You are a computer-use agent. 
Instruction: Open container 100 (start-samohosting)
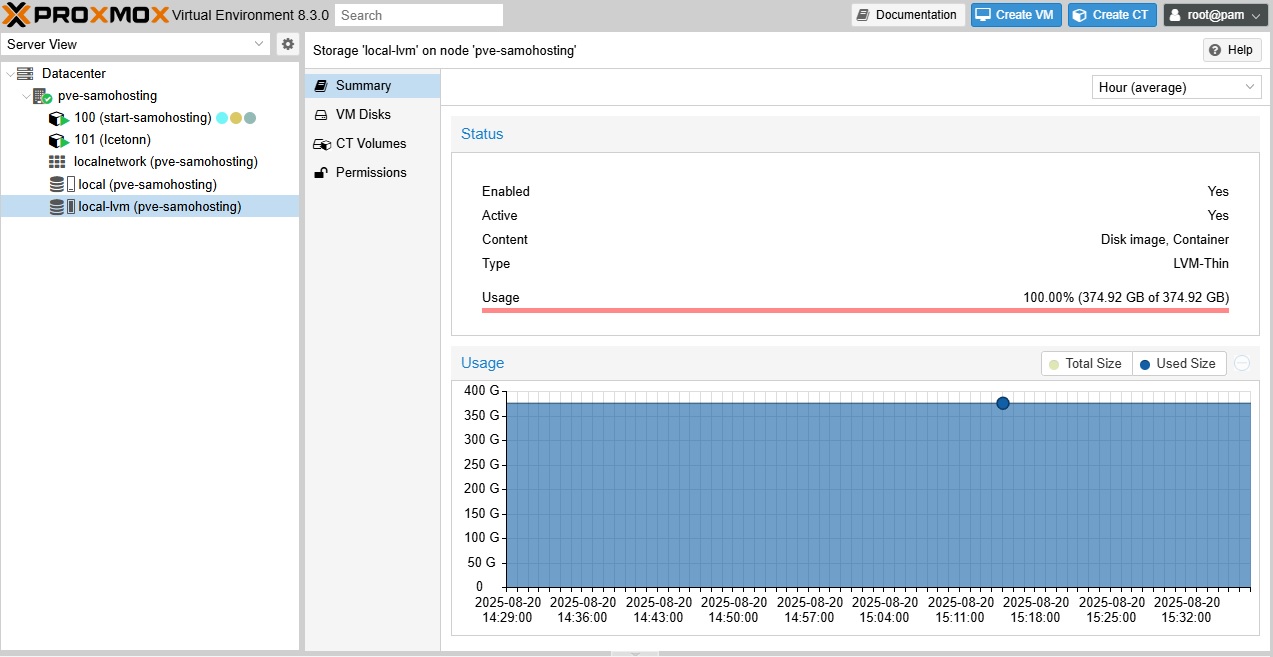142,118
